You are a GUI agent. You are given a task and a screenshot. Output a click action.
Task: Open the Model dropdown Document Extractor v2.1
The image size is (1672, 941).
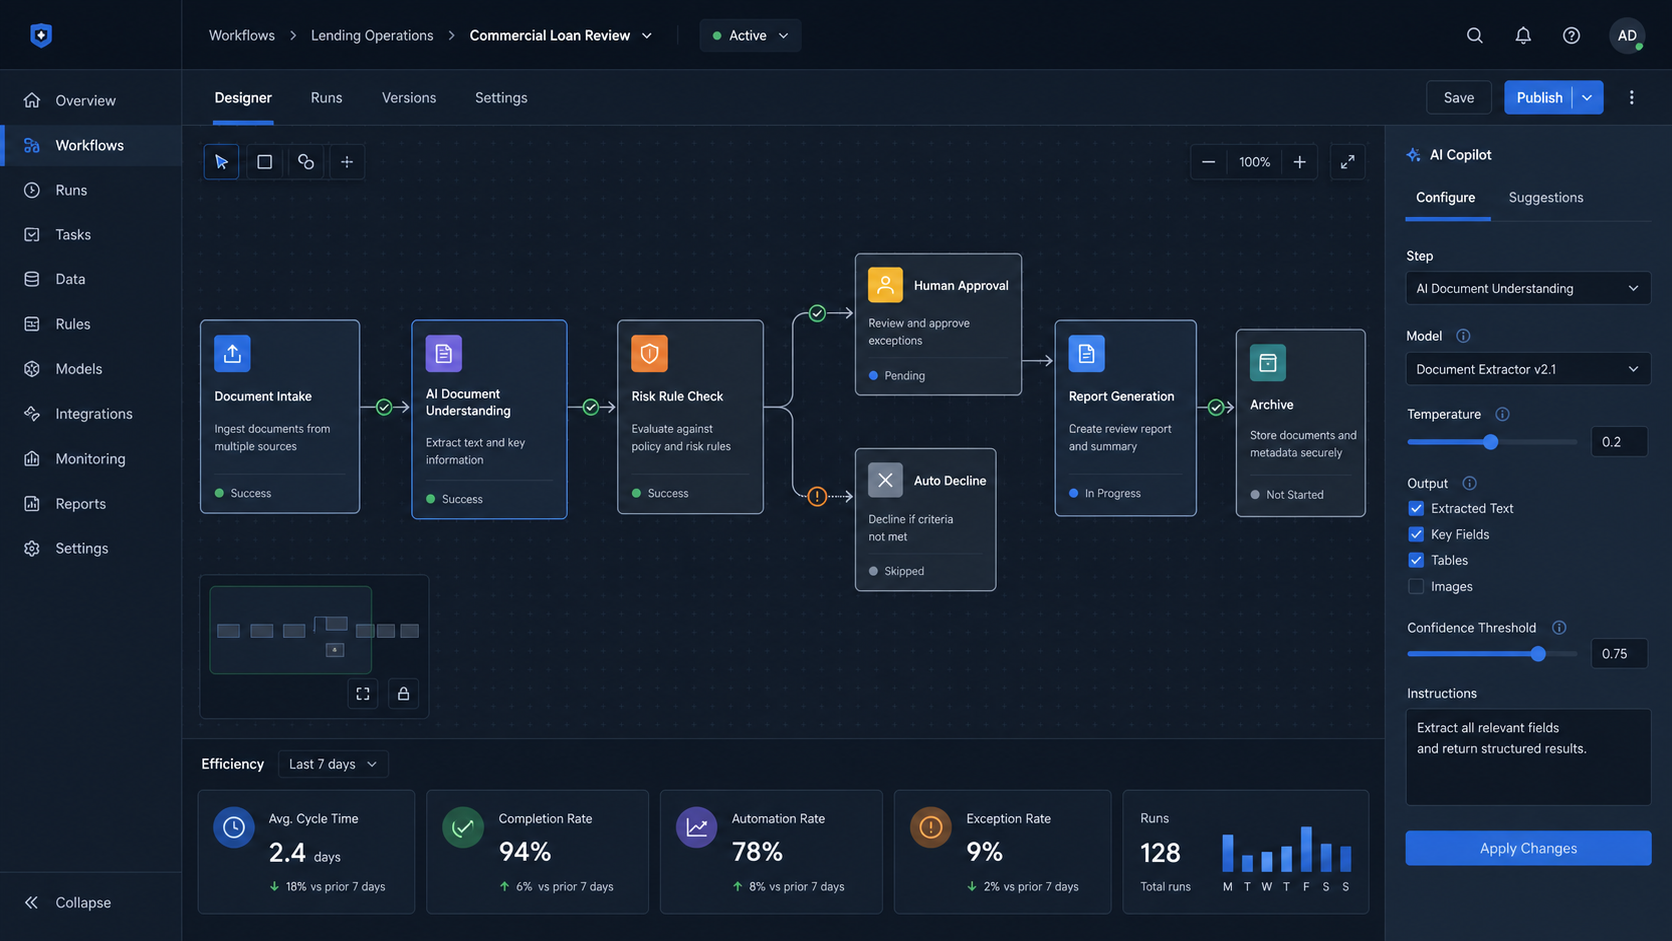pos(1527,369)
